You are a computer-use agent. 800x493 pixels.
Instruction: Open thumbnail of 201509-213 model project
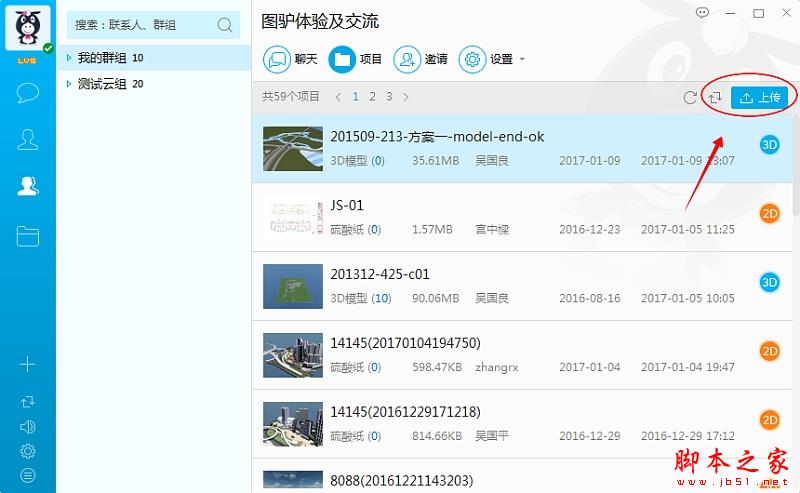click(x=293, y=149)
